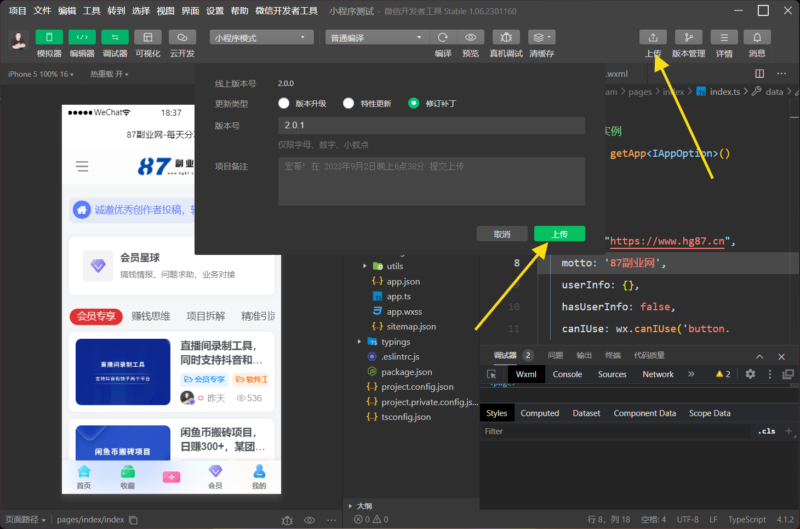Viewport: 800px width, 529px height.
Task: Toggle the .cls class editor
Action: coord(766,432)
